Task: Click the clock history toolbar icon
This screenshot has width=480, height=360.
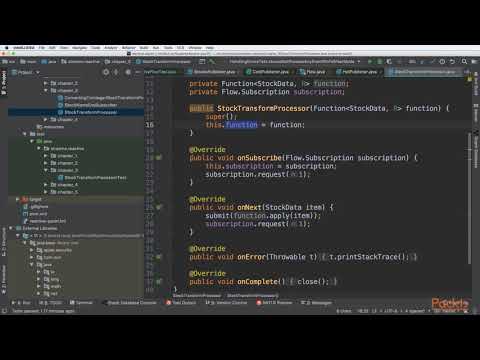Action: (x=442, y=62)
